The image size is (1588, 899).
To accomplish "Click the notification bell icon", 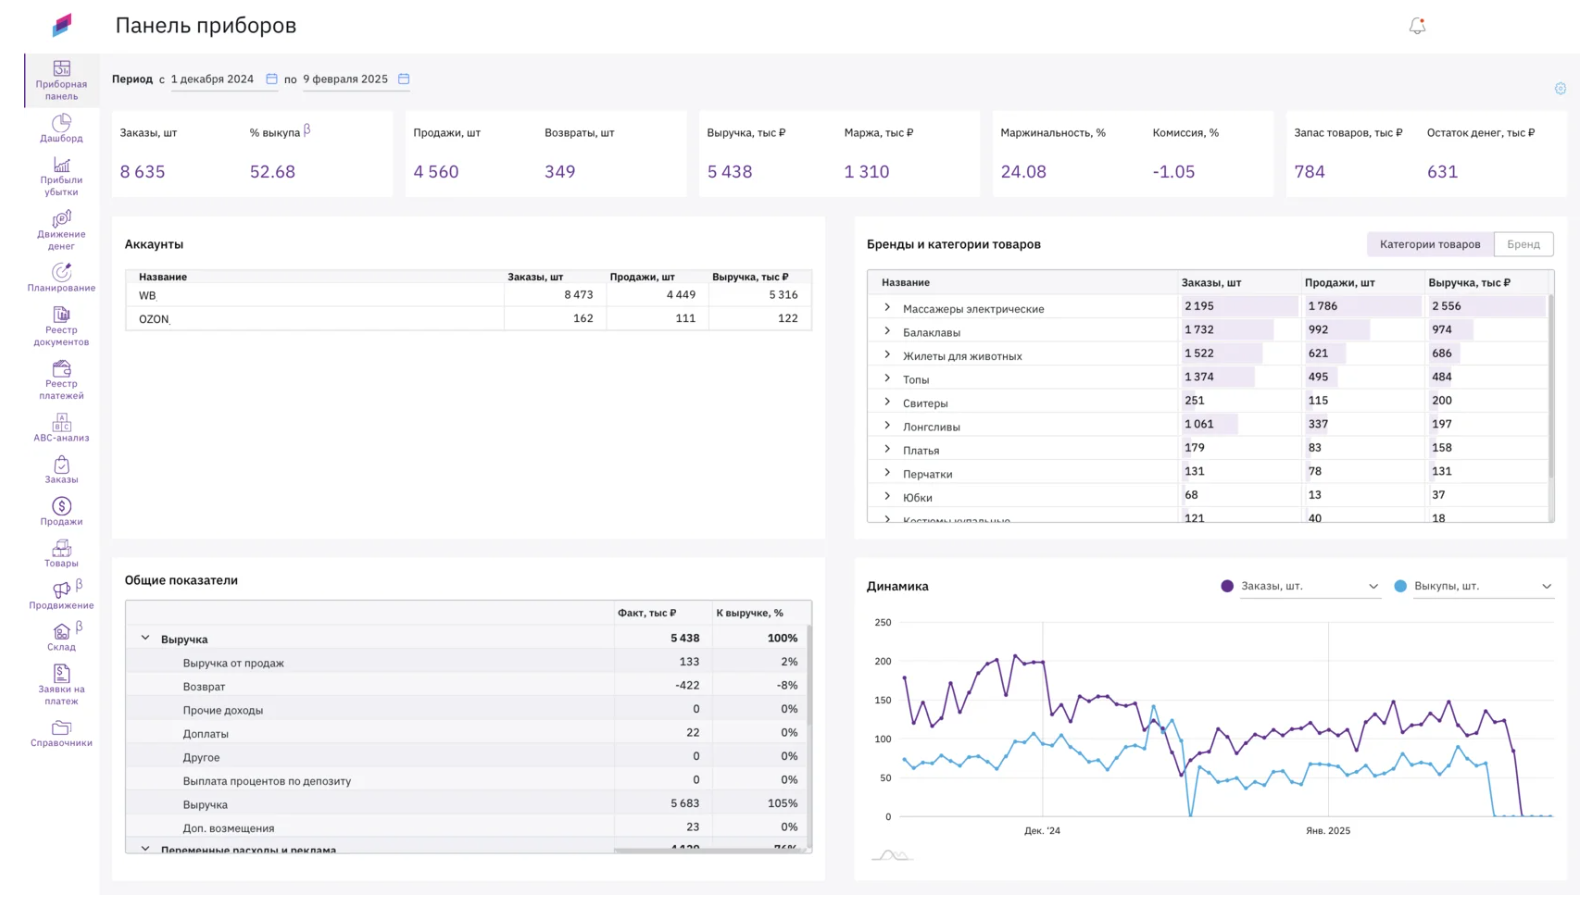I will click(1417, 26).
